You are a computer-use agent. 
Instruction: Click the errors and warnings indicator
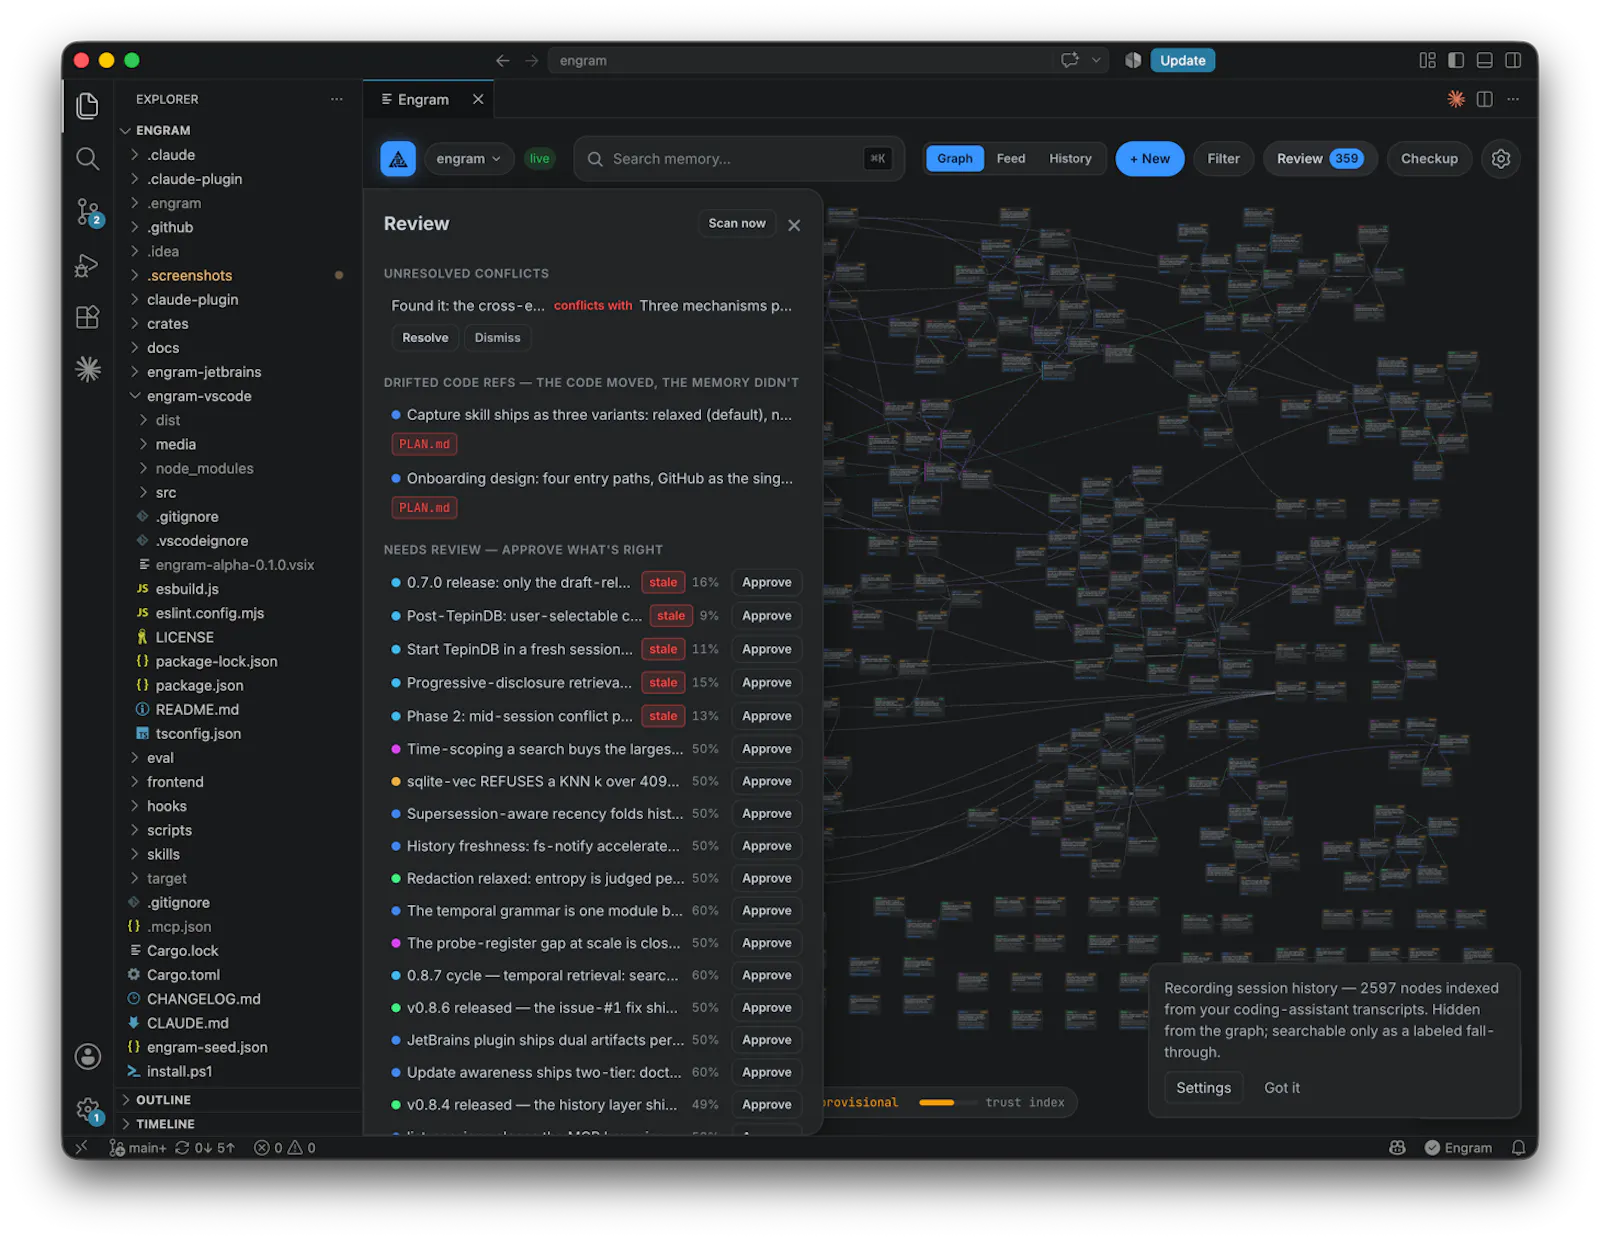click(x=284, y=1148)
